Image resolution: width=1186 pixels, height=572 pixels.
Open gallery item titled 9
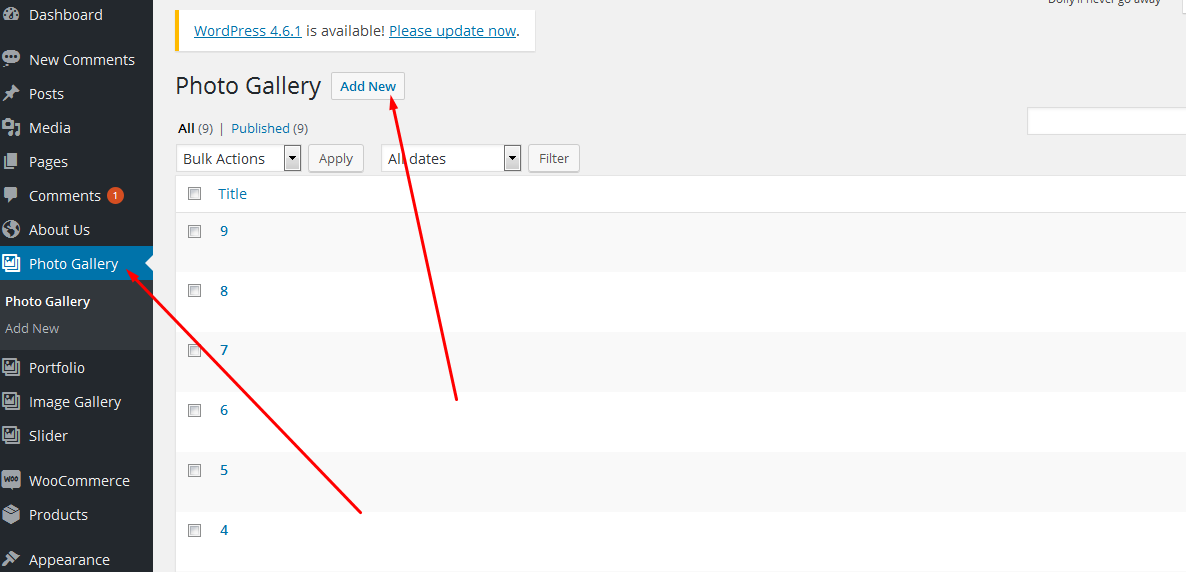pyautogui.click(x=224, y=231)
